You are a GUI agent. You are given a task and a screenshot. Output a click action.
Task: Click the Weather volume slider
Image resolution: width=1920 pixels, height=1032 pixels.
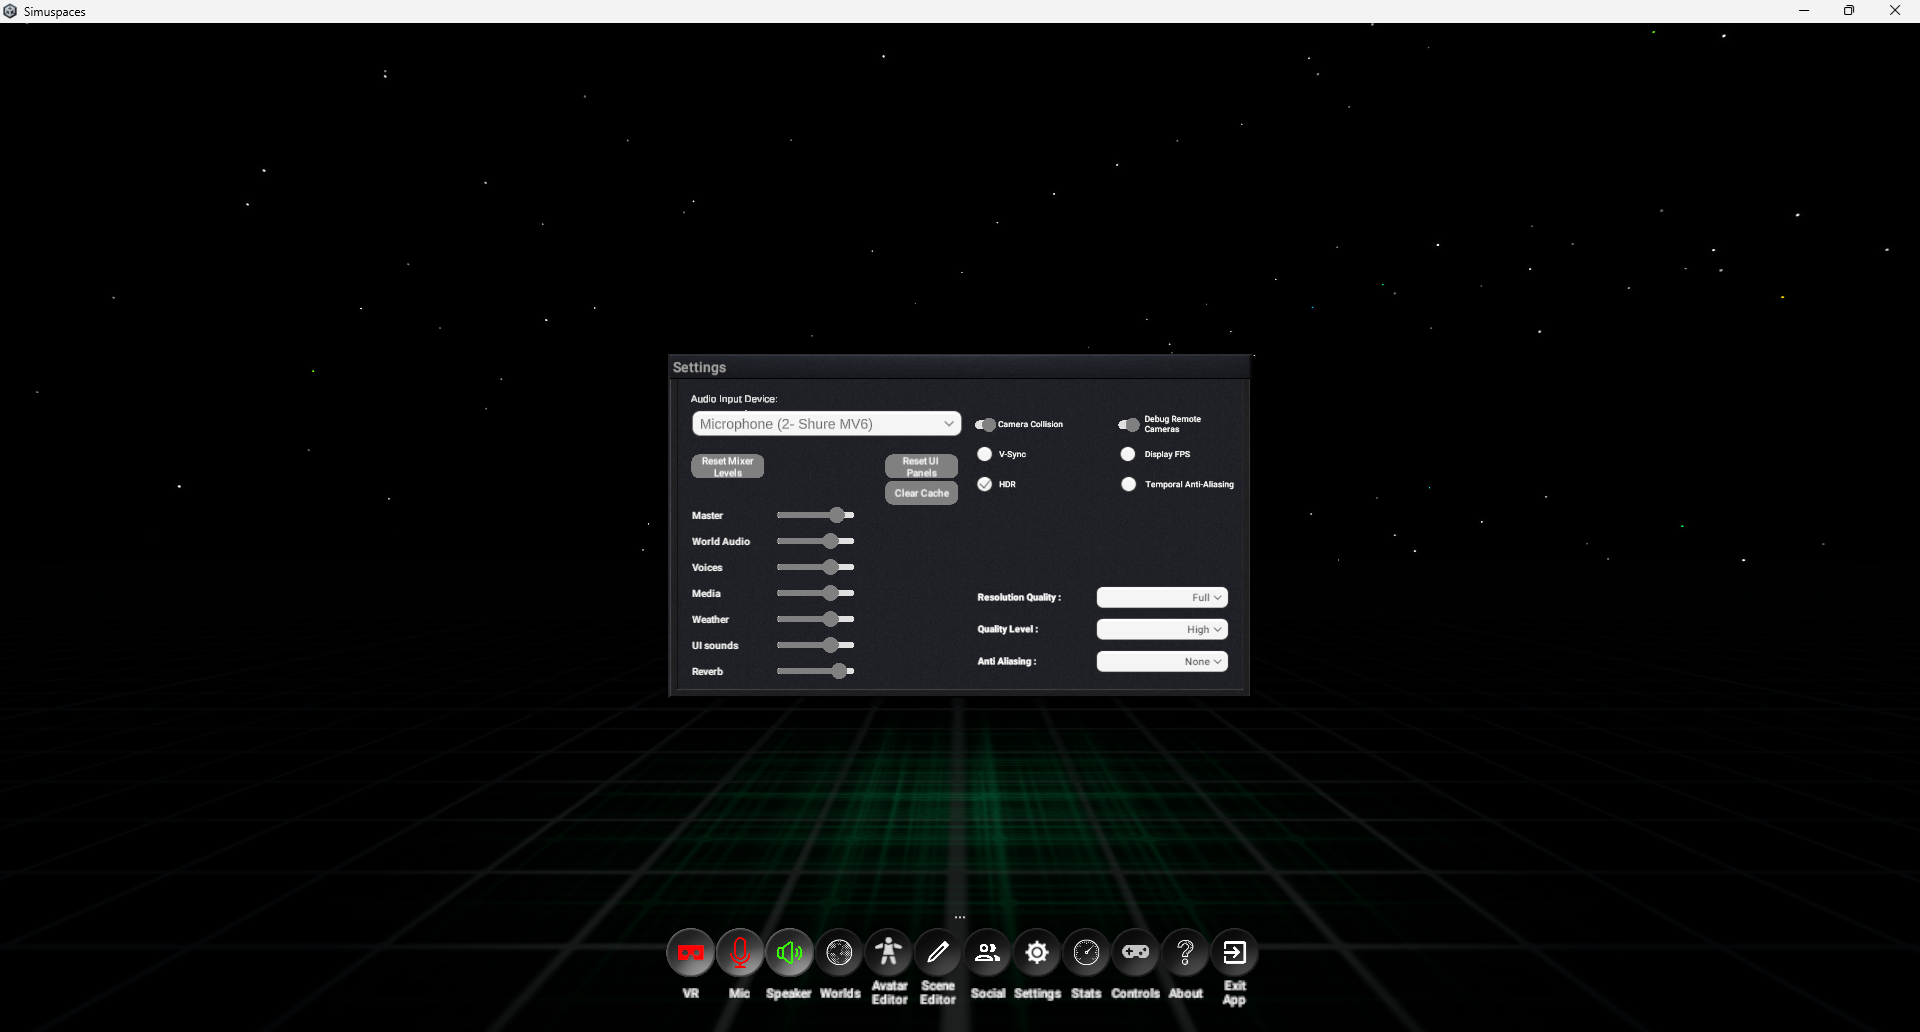[x=815, y=619]
